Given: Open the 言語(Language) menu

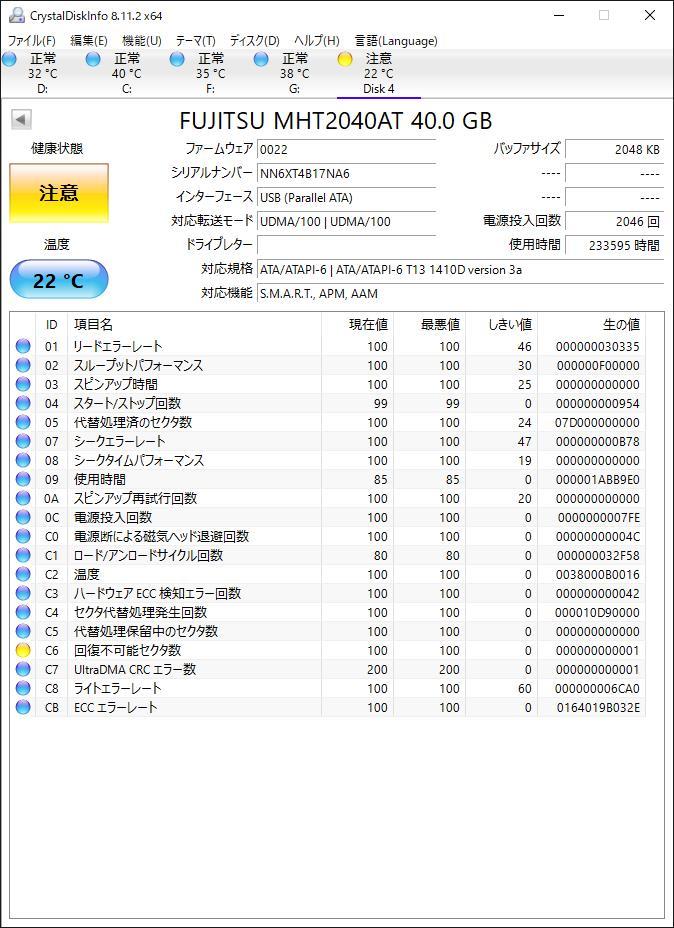Looking at the screenshot, I should click(x=396, y=41).
